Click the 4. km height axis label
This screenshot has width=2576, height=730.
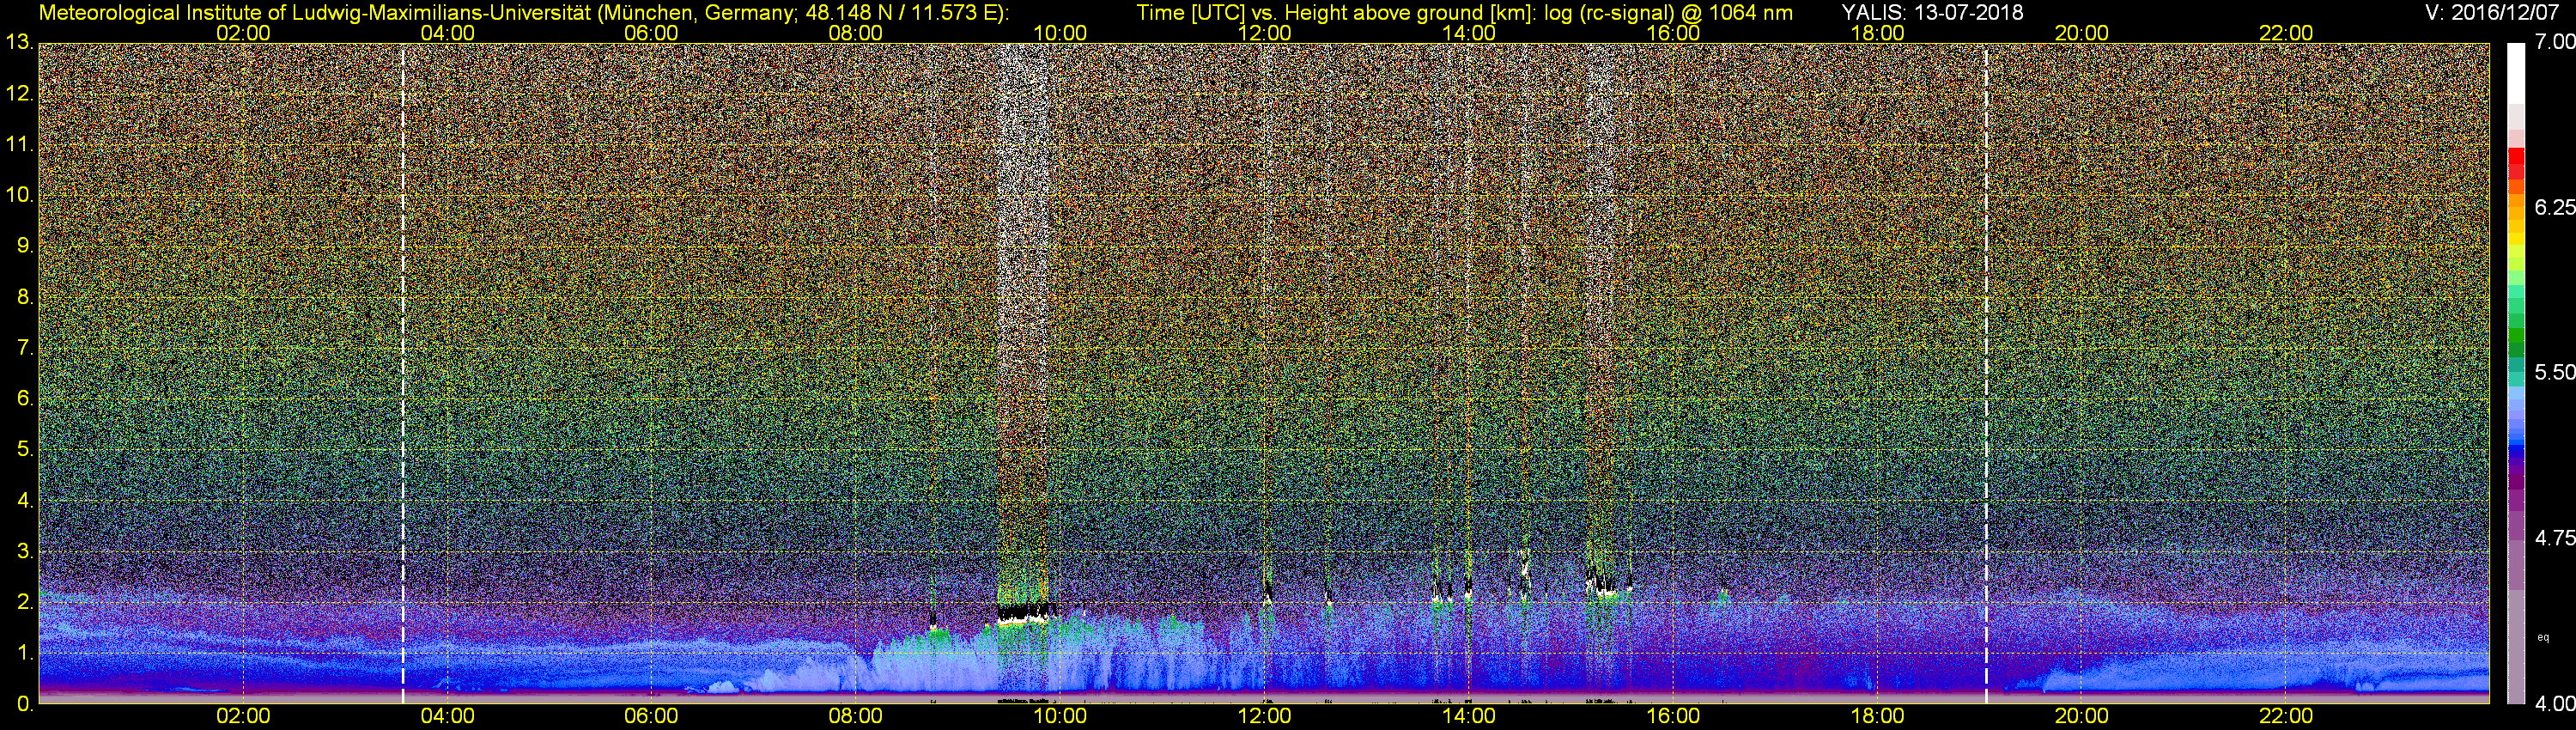tap(25, 500)
